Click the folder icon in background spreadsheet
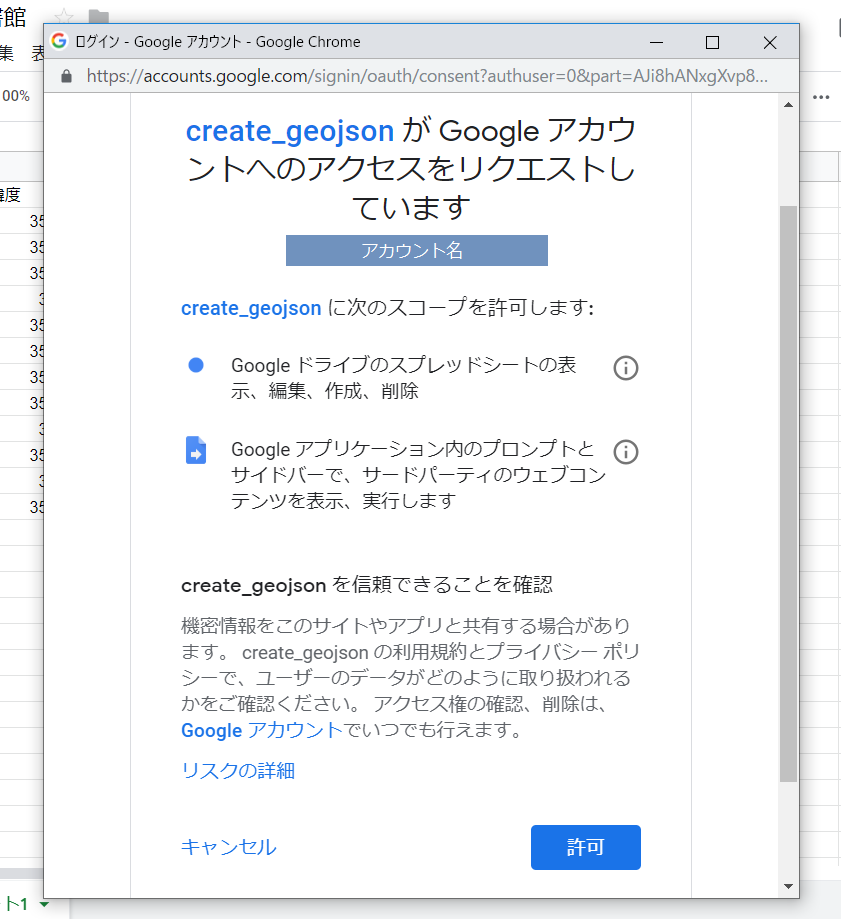 tap(99, 17)
